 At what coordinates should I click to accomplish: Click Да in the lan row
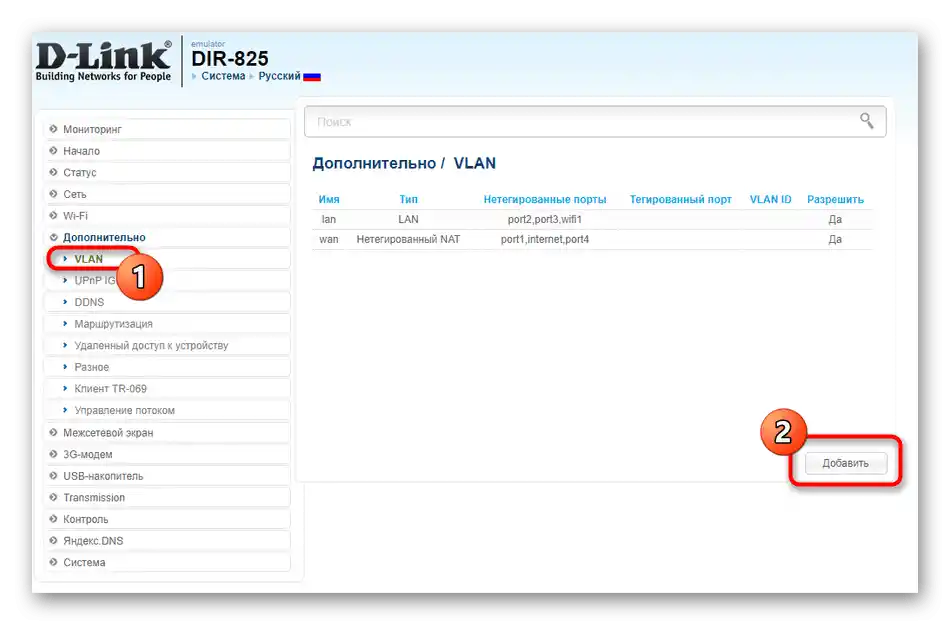tap(835, 219)
